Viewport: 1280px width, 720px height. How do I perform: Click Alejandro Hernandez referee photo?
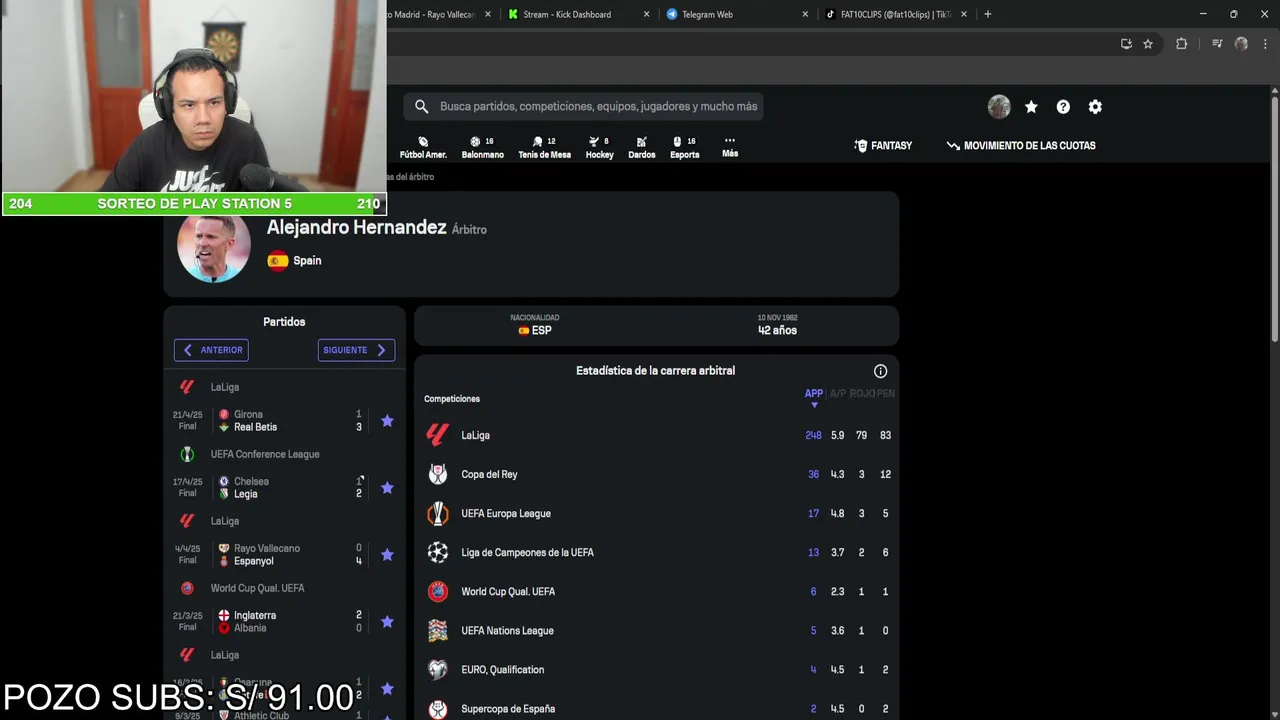(214, 247)
